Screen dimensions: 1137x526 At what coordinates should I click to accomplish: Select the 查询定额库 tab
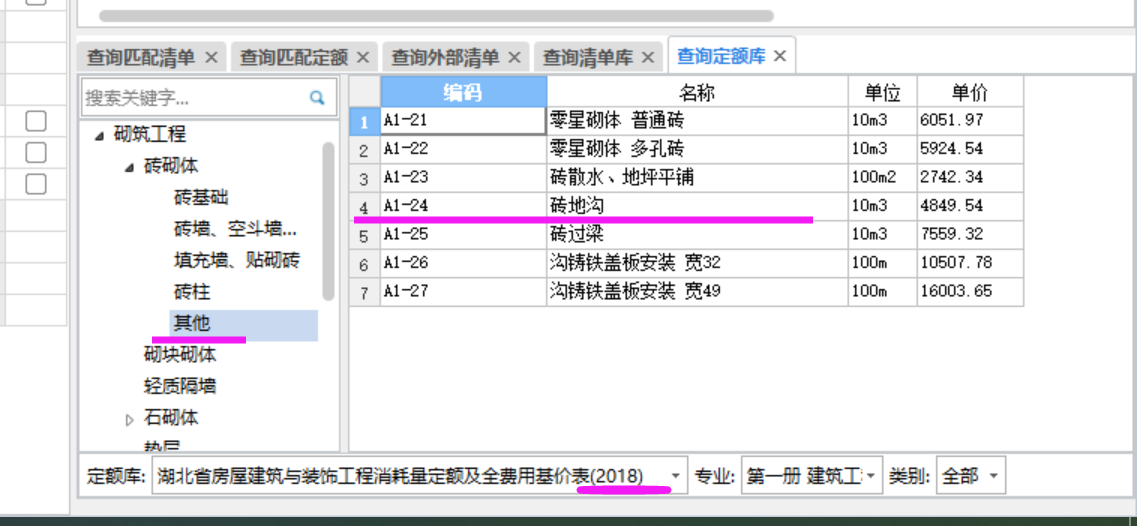722,56
